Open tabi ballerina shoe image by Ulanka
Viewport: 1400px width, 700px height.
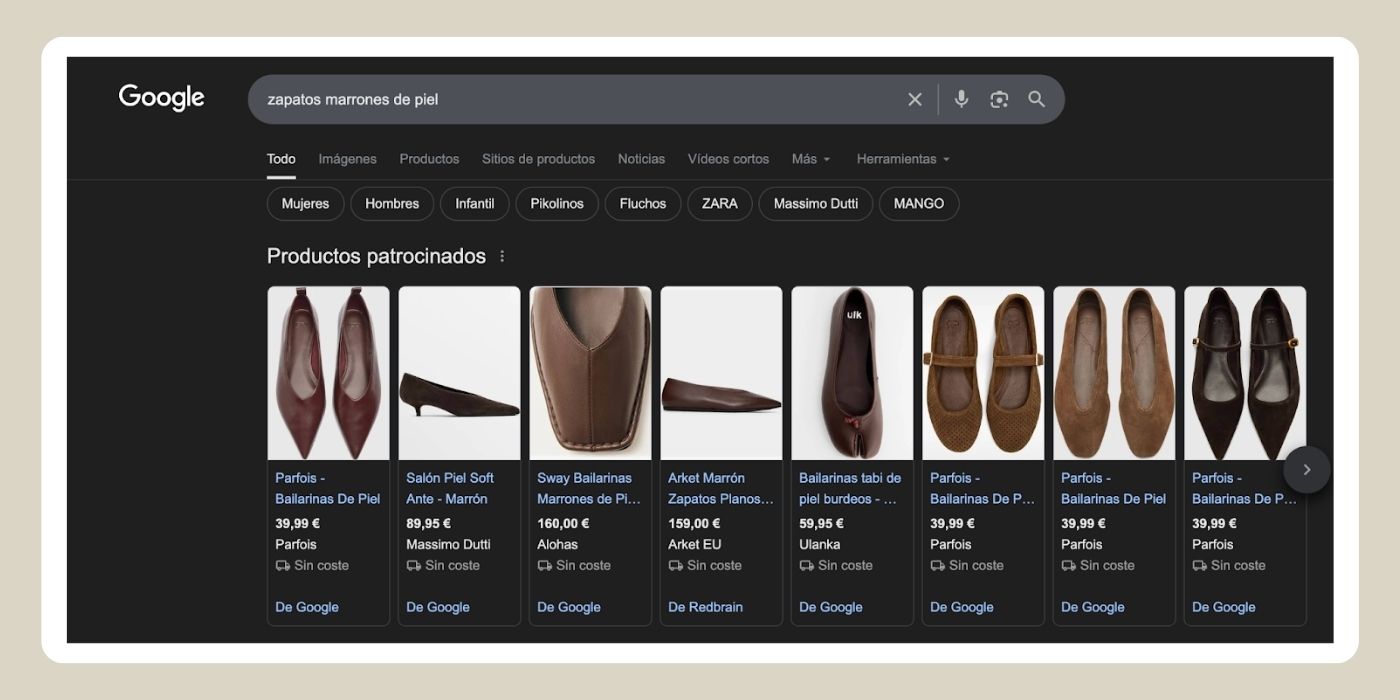pyautogui.click(x=852, y=373)
